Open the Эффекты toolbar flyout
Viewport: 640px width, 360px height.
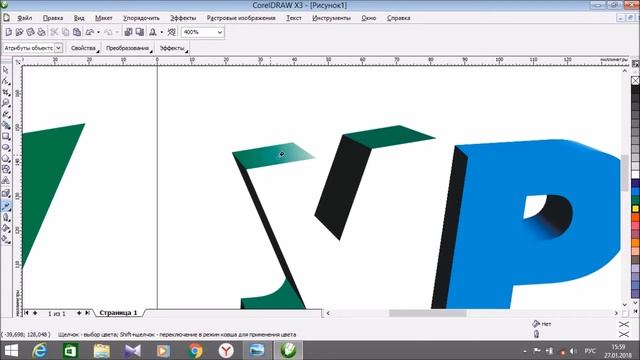coord(173,48)
